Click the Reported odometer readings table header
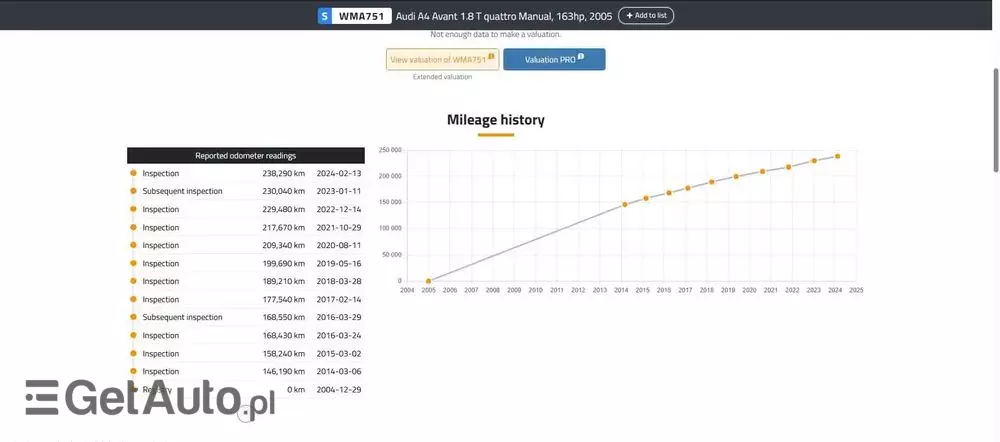Viewport: 1000px width, 442px height. point(245,155)
